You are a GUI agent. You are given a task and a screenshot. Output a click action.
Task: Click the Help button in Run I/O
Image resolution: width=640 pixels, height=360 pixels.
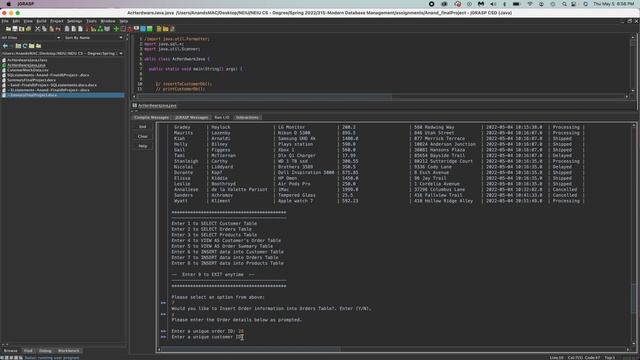point(142,146)
